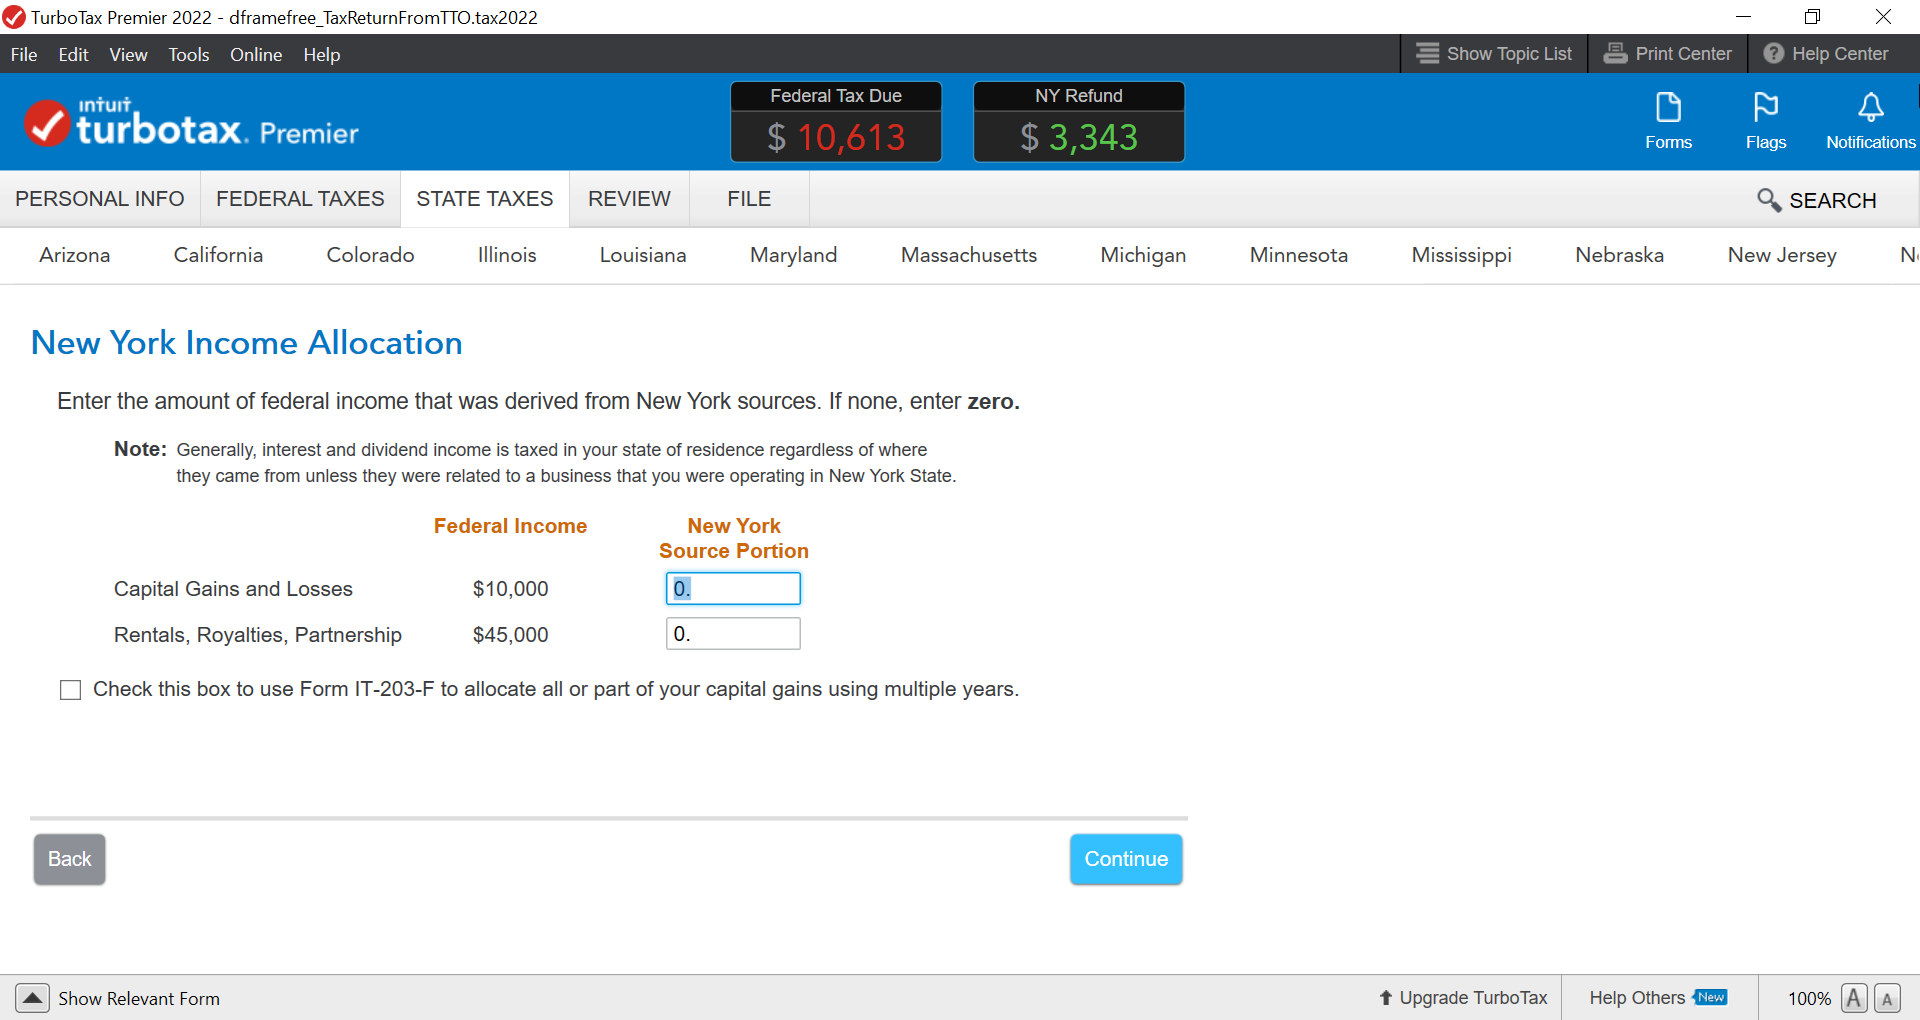1920x1020 pixels.
Task: Check the Form IT-203-F allocation box
Action: (70, 690)
